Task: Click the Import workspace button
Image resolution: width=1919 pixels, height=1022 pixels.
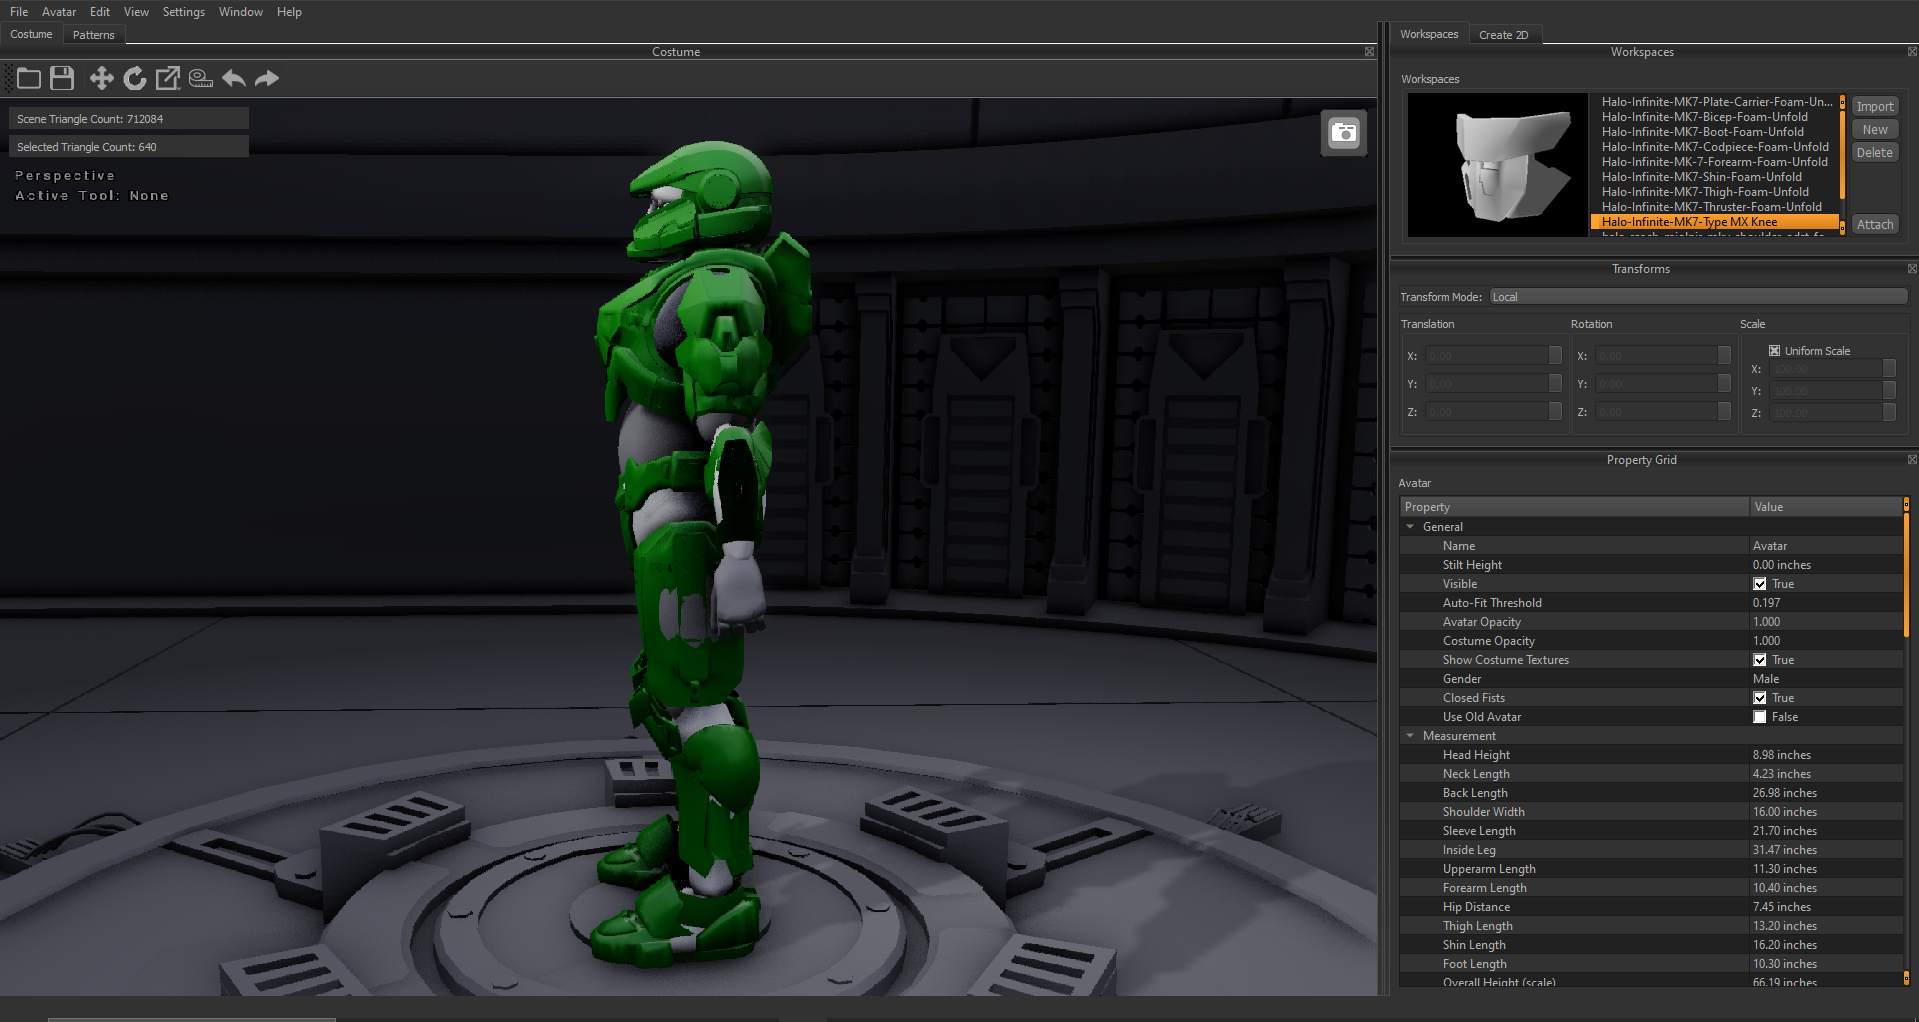Action: tap(1875, 107)
